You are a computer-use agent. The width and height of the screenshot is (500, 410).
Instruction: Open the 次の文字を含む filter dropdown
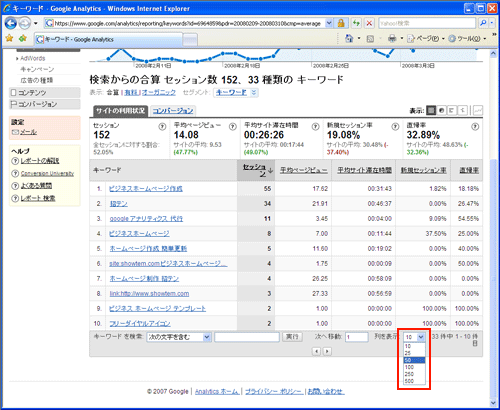179,337
